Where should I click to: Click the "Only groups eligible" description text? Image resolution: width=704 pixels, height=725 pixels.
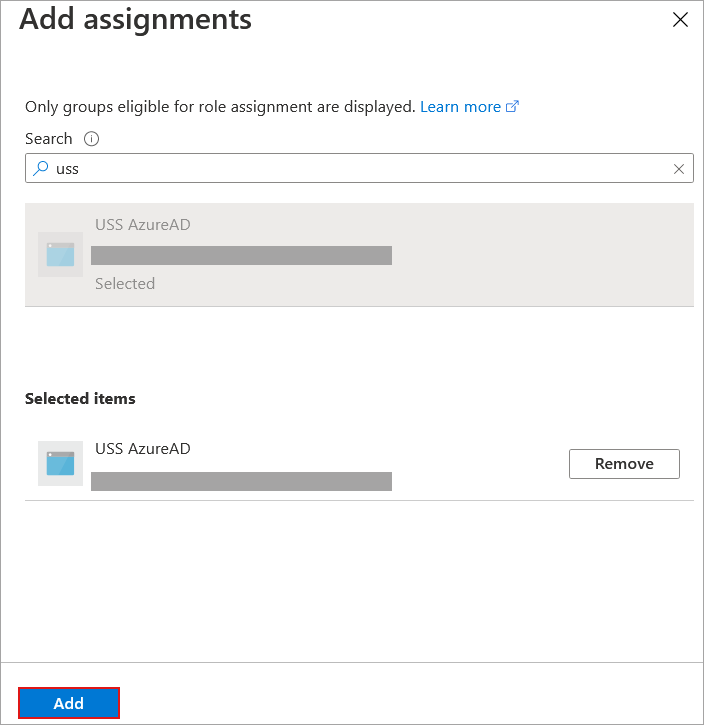click(219, 106)
